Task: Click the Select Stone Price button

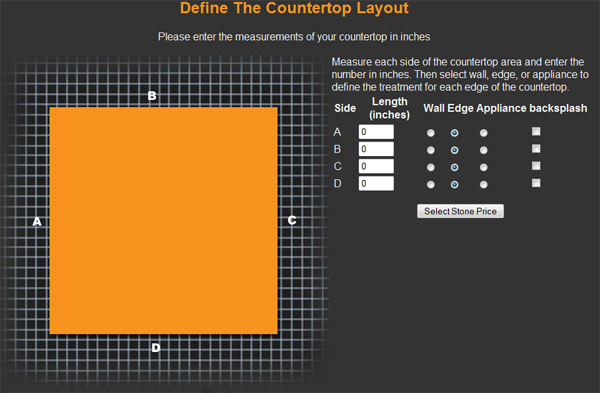Action: [460, 211]
